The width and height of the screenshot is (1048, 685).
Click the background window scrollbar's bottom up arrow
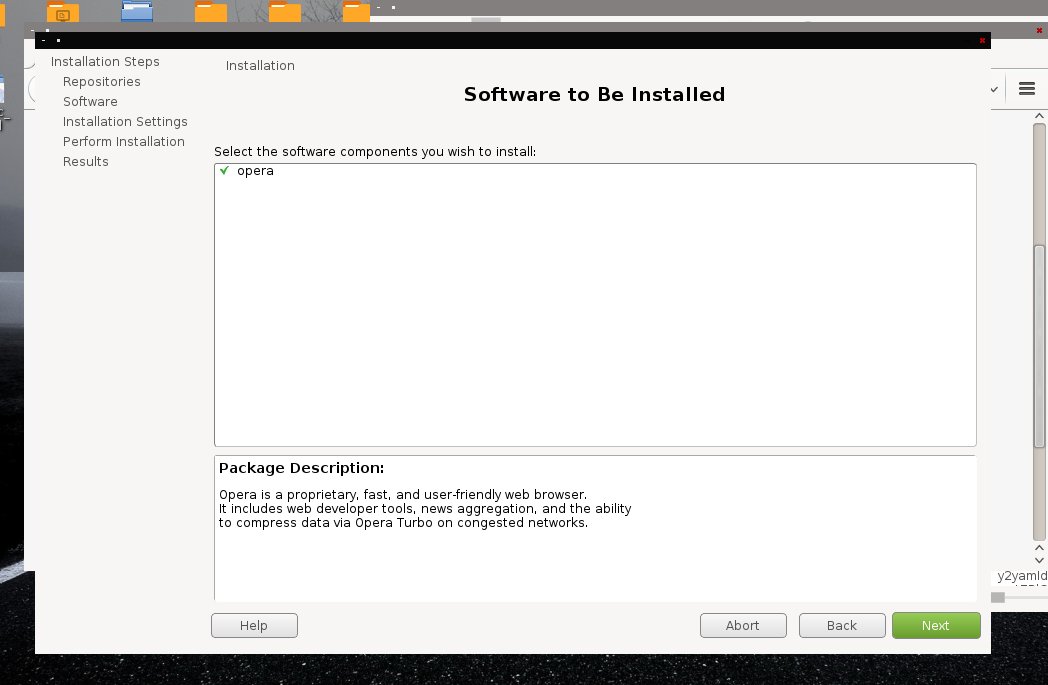[1039, 548]
